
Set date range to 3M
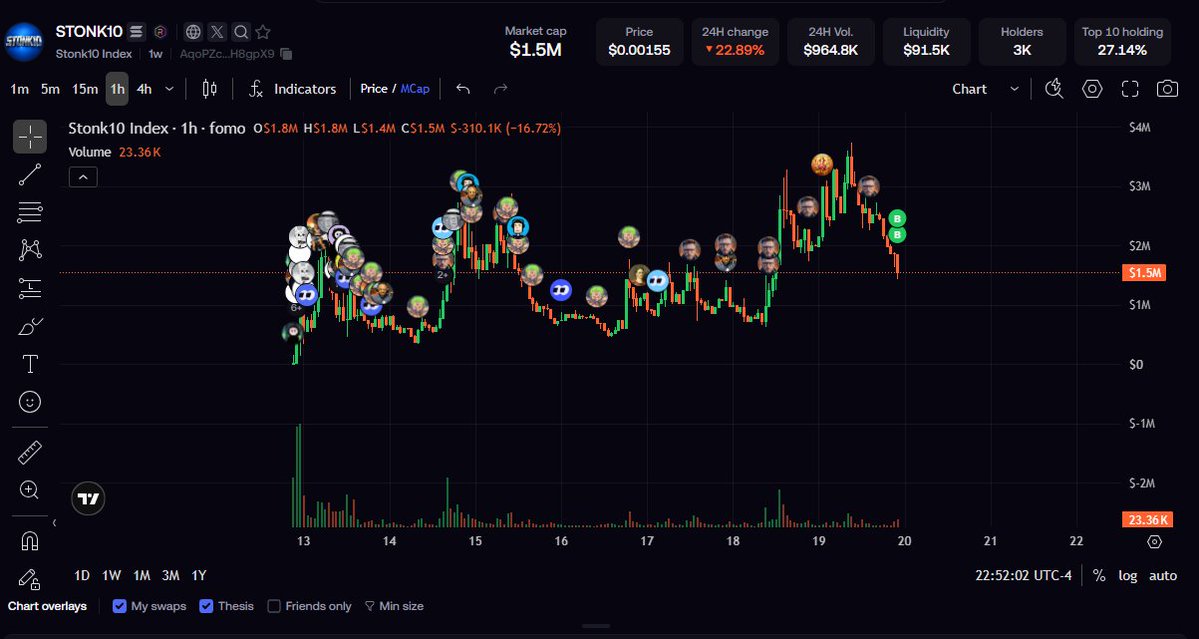tap(171, 576)
